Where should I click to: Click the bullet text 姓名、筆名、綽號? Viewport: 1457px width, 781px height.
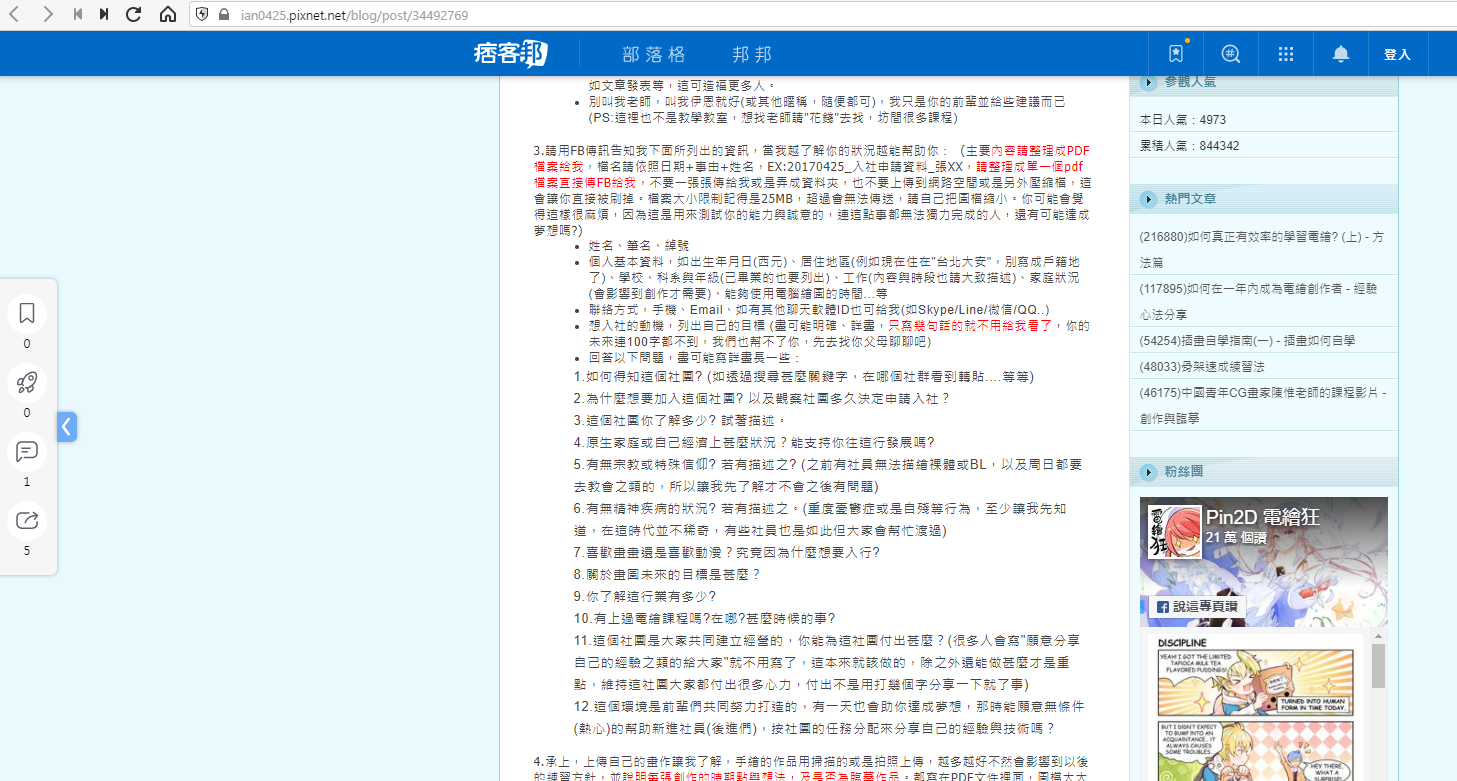click(638, 245)
